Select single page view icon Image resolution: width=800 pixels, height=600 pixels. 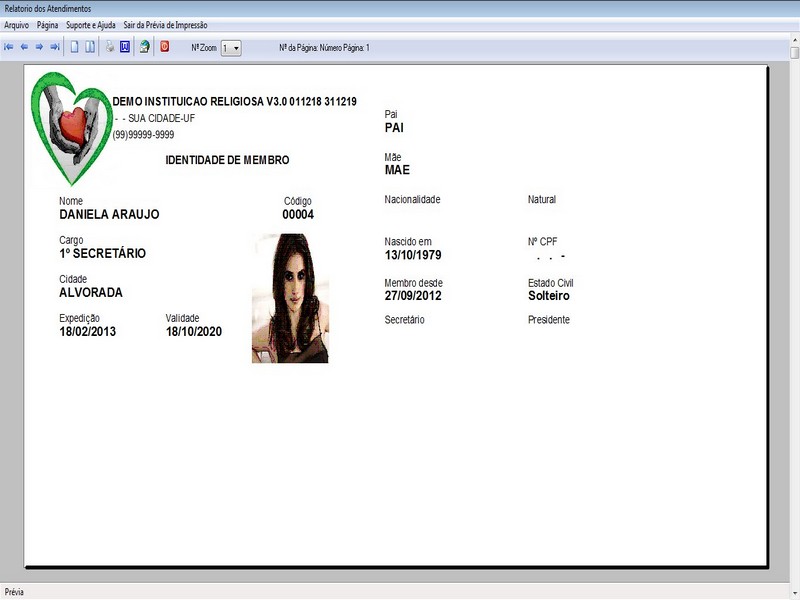tap(74, 47)
